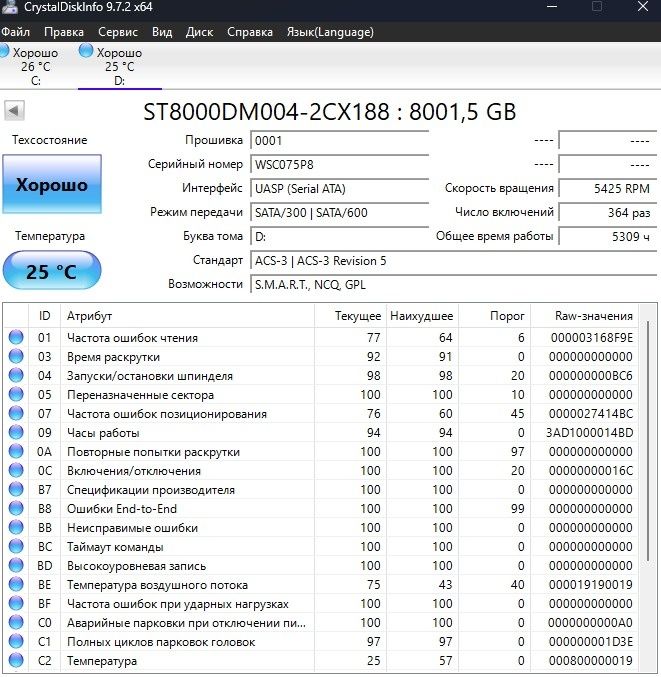Click status orb for attribute 09
The width and height of the screenshot is (661, 677).
click(x=16, y=432)
